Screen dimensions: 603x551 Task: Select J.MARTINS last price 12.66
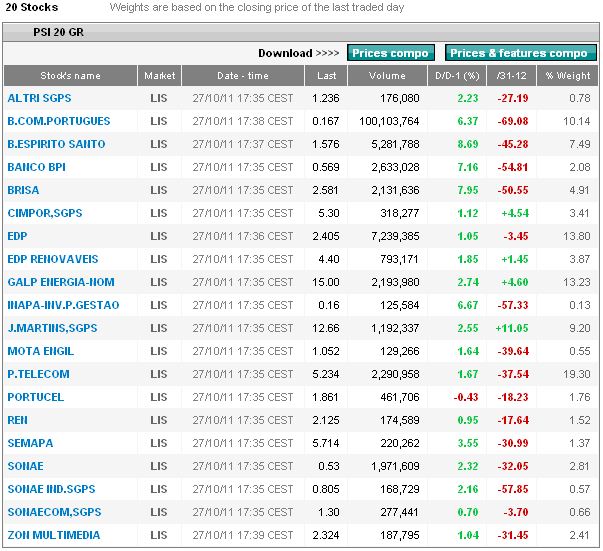326,328
